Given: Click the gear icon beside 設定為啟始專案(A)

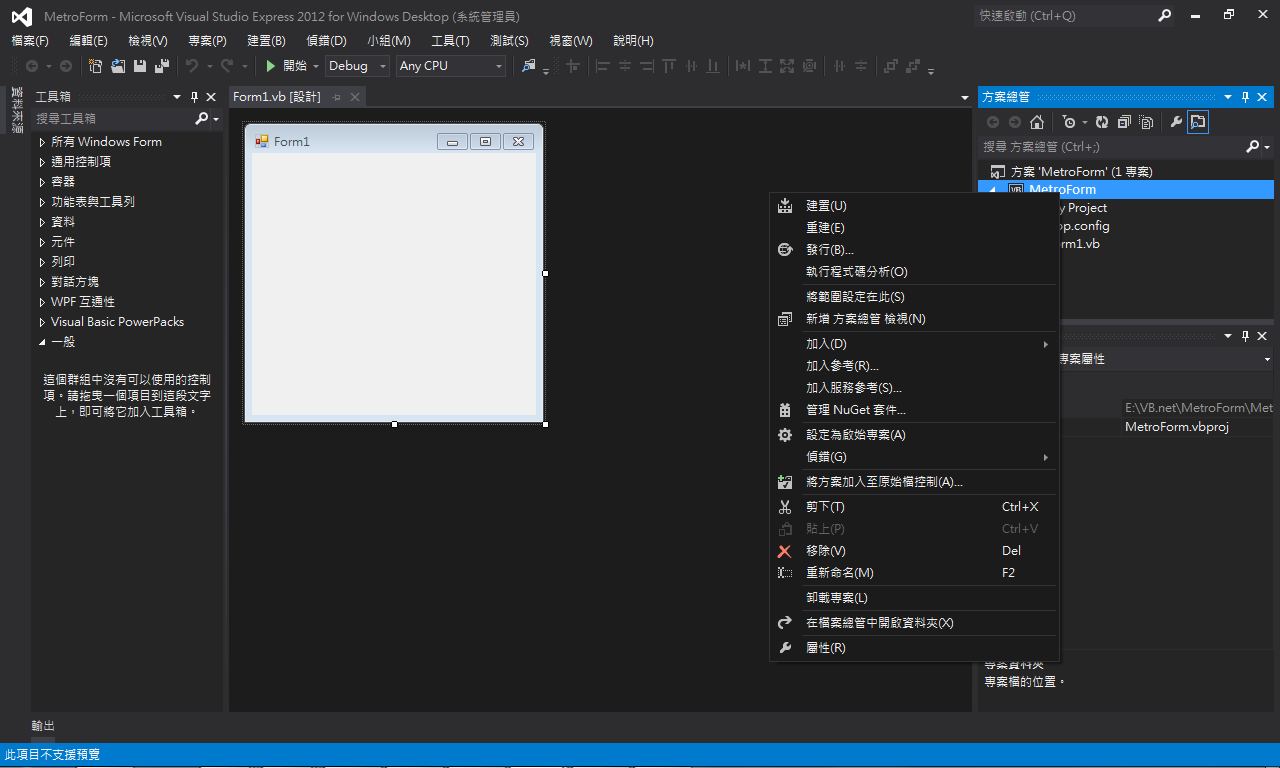Looking at the screenshot, I should (785, 435).
